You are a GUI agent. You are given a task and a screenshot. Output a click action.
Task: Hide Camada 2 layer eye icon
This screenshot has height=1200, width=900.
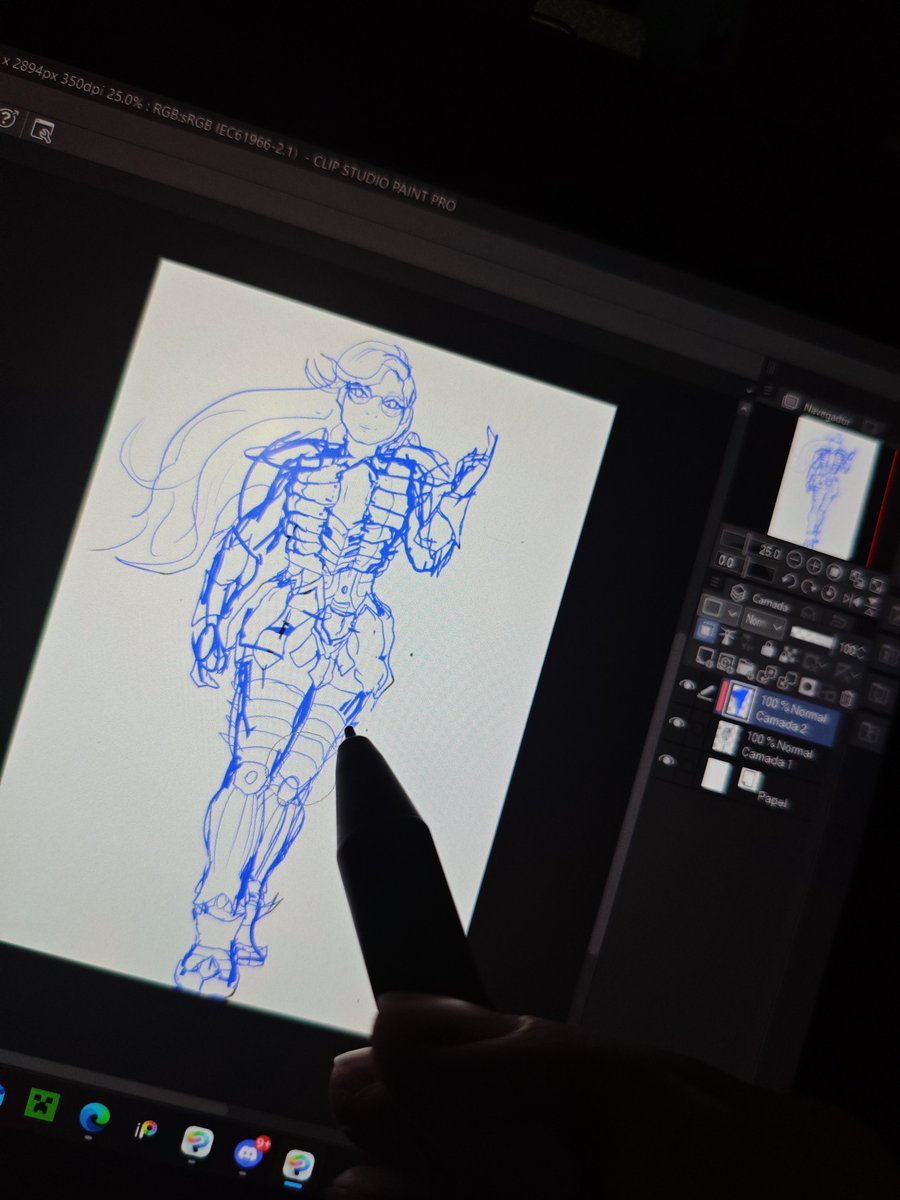pyautogui.click(x=687, y=685)
